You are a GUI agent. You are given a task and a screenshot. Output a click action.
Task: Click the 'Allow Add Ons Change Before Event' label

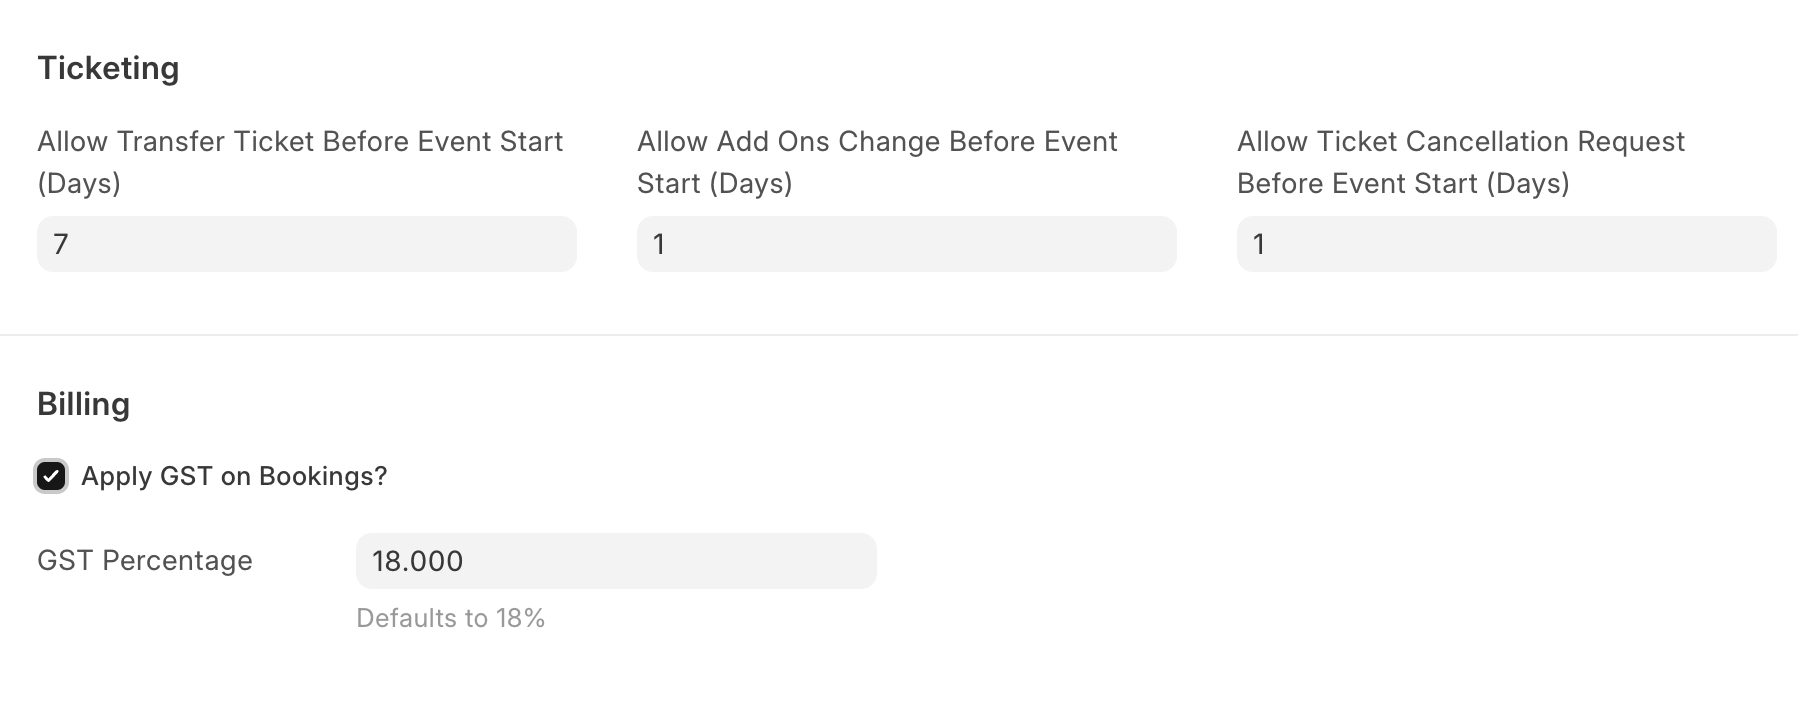pyautogui.click(x=877, y=142)
